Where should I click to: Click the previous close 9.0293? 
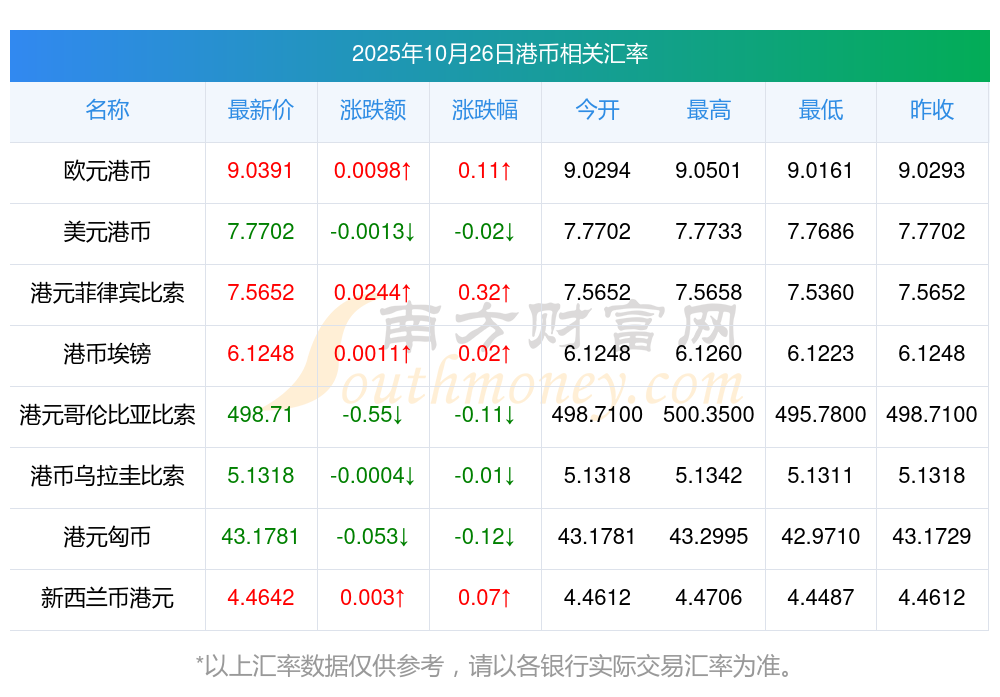coord(932,170)
